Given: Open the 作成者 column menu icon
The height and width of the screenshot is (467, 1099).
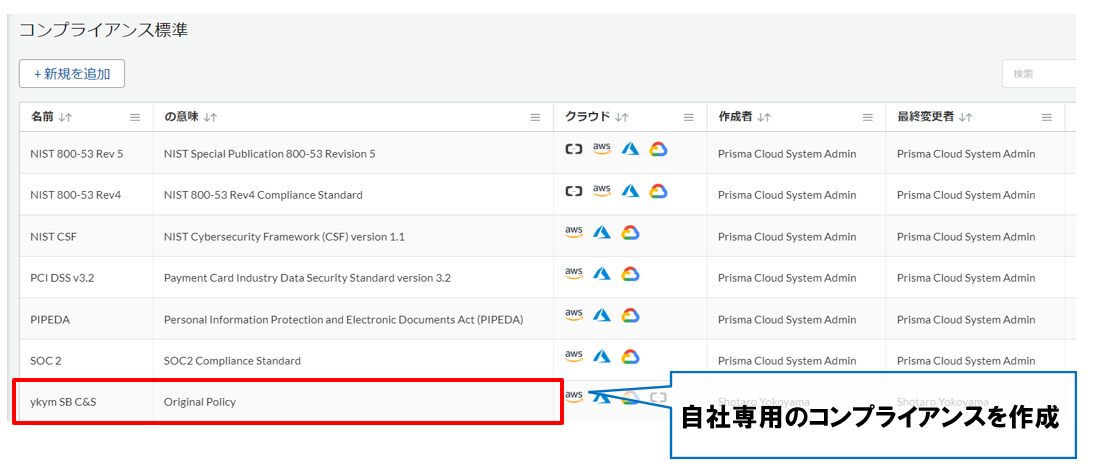Looking at the screenshot, I should click(868, 118).
